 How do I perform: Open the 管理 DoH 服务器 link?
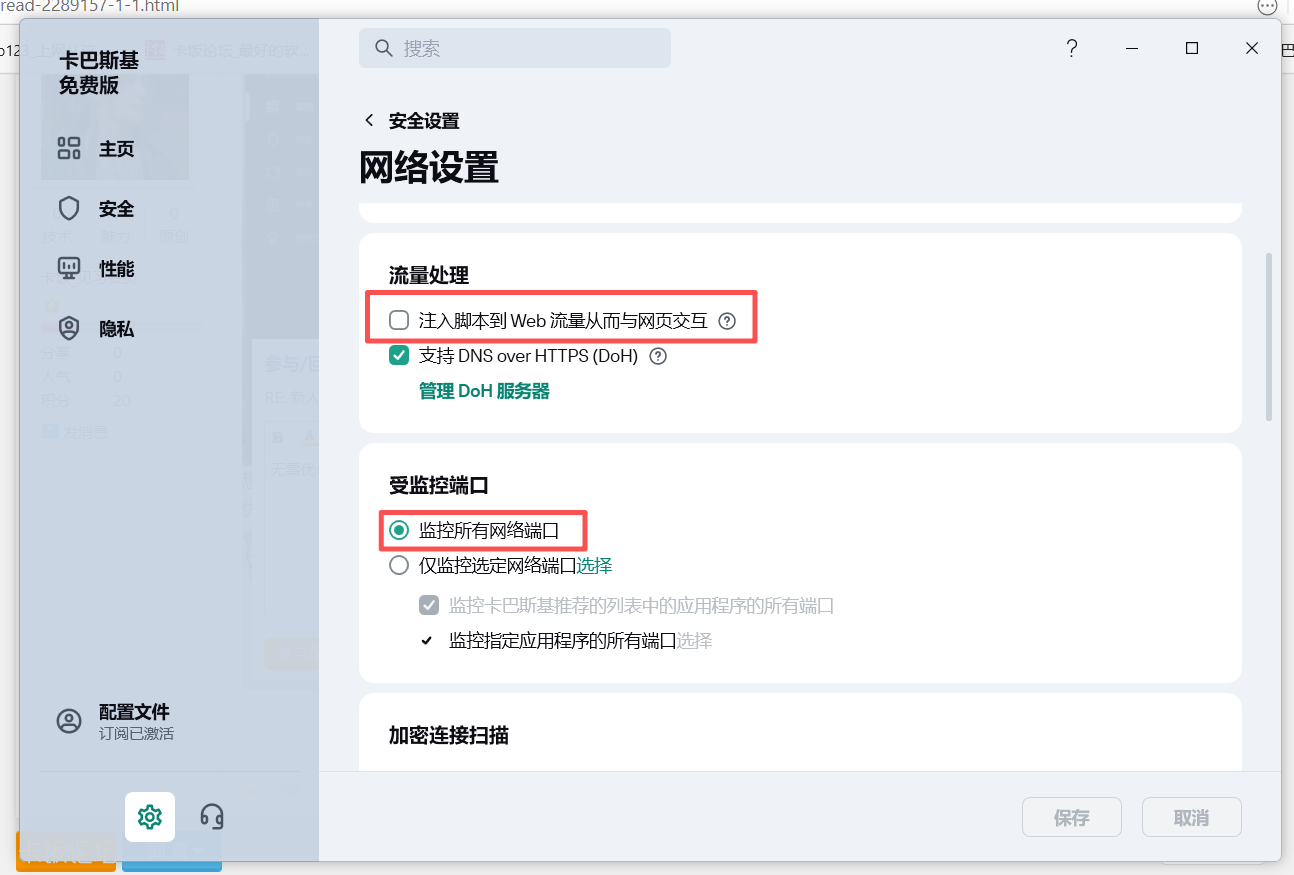coord(484,391)
